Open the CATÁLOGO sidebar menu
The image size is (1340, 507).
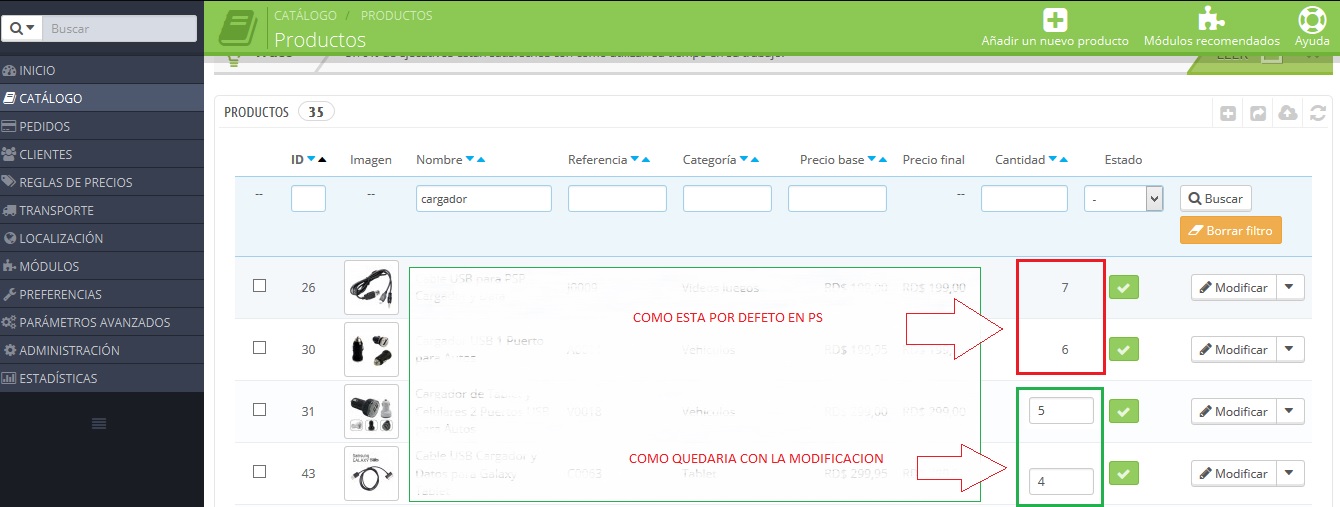pos(102,99)
